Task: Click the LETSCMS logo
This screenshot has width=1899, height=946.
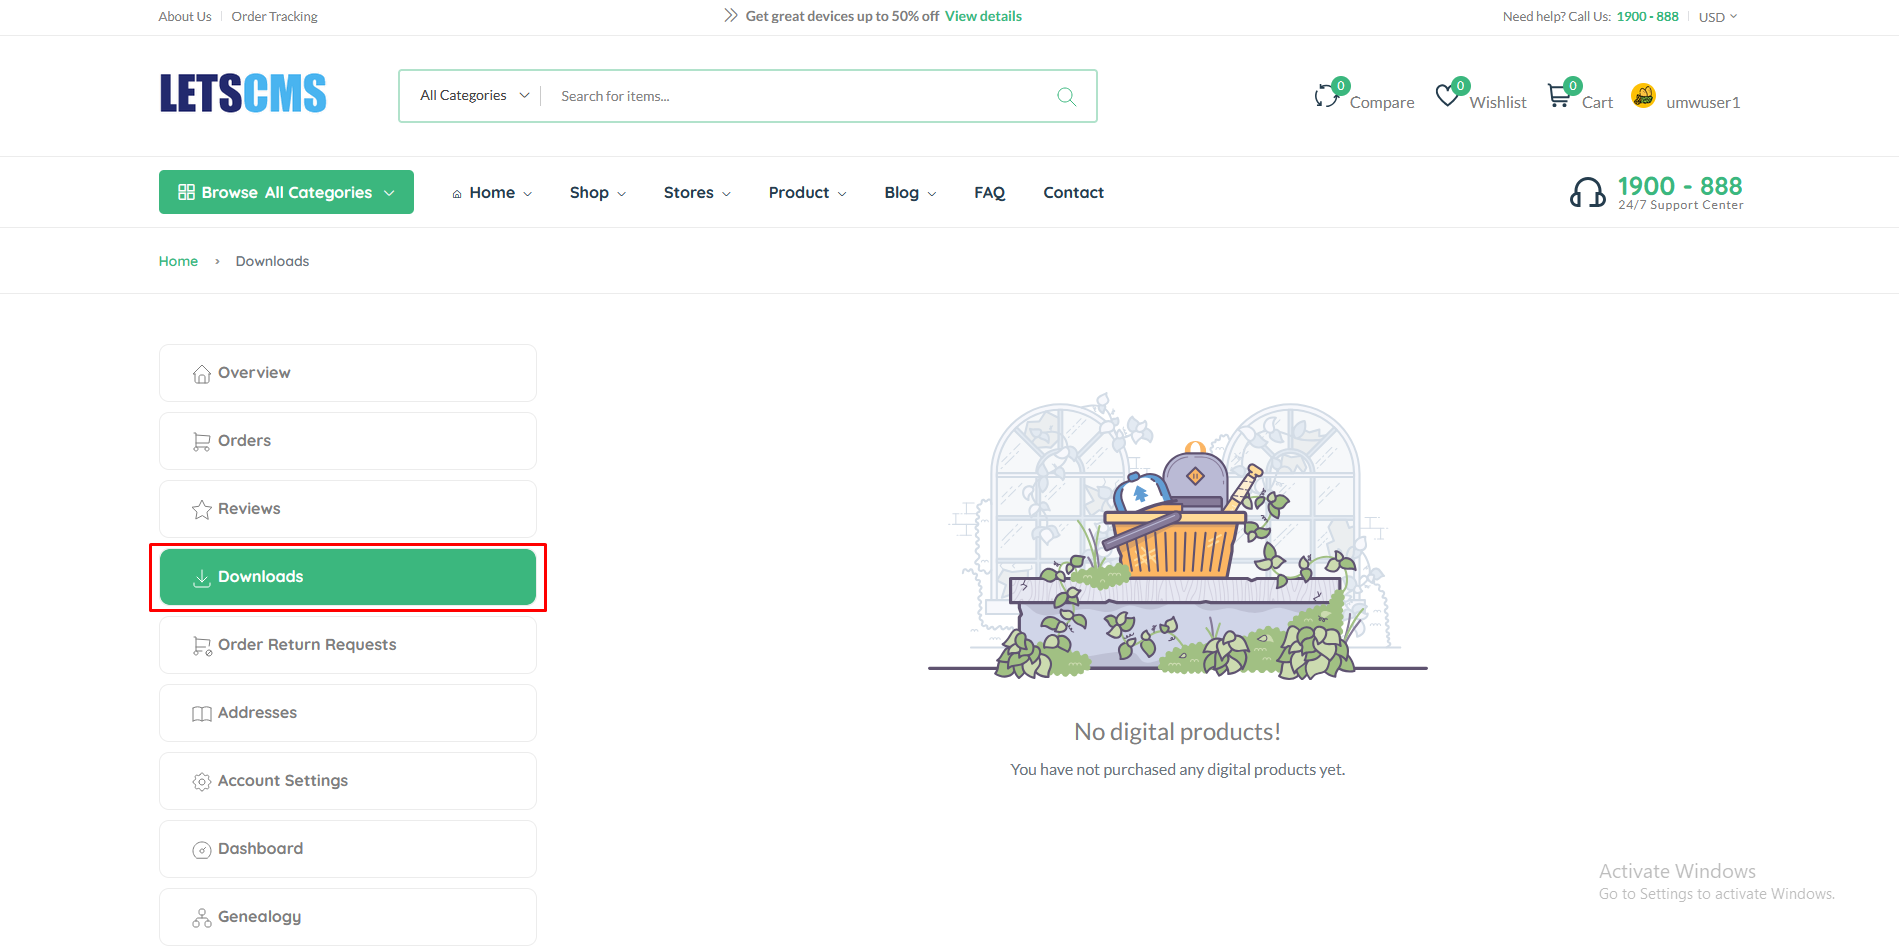Action: pos(243,94)
